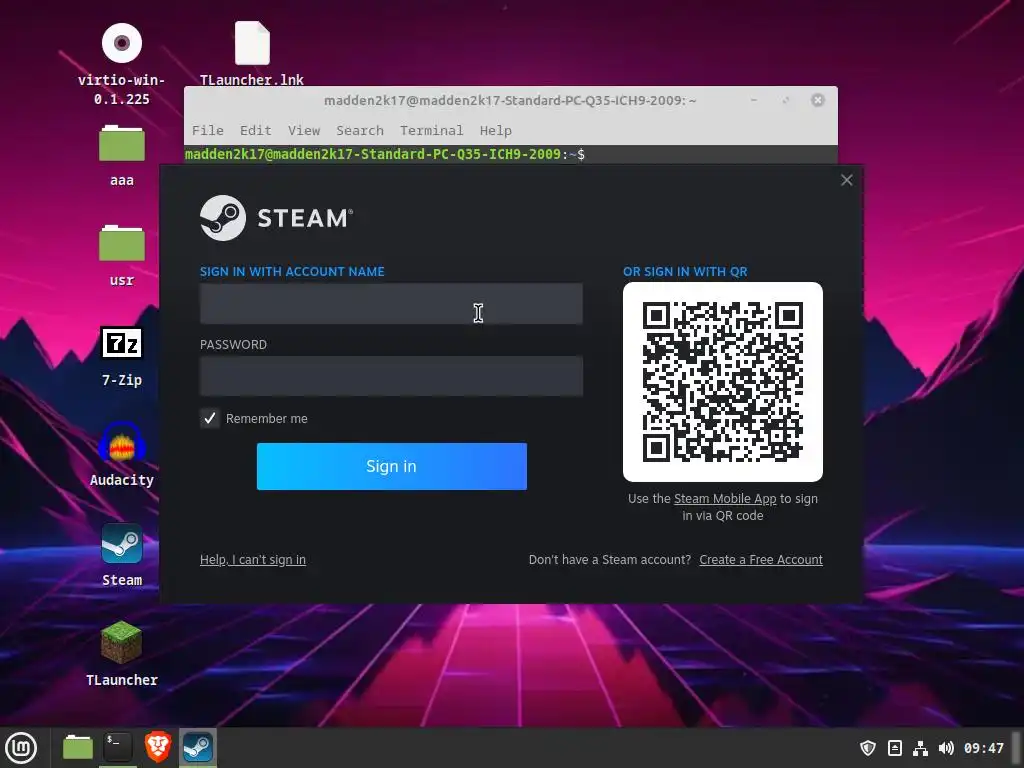
Task: Open the Terminal Search menu
Action: click(x=360, y=131)
